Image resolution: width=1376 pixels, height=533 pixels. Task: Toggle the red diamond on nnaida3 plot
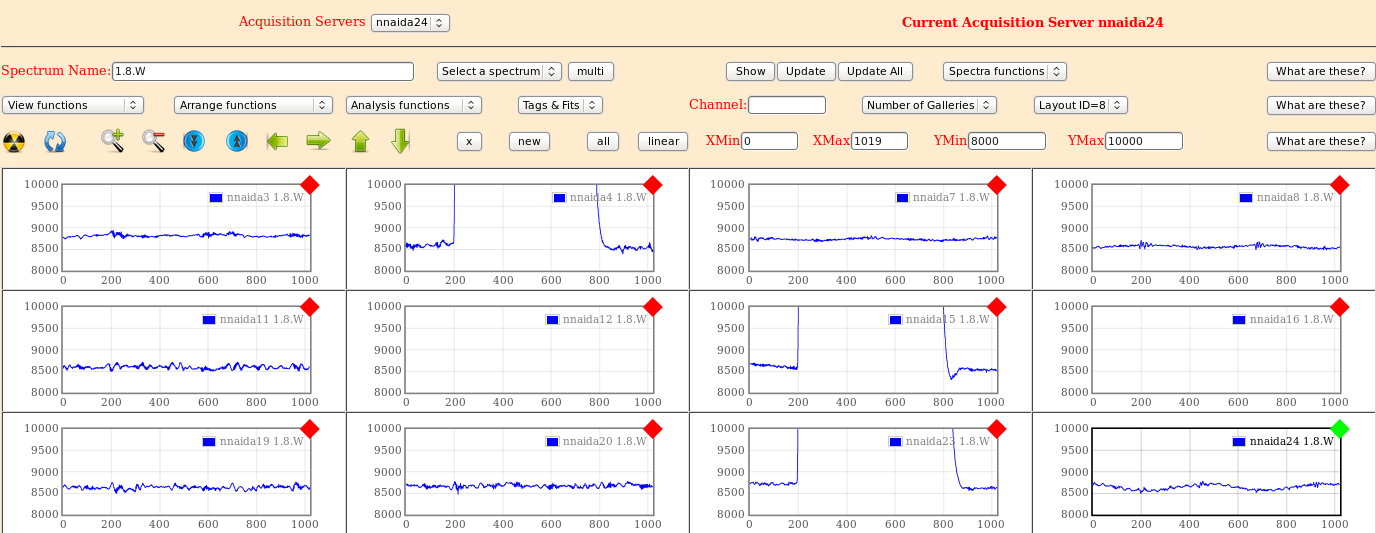tap(310, 185)
